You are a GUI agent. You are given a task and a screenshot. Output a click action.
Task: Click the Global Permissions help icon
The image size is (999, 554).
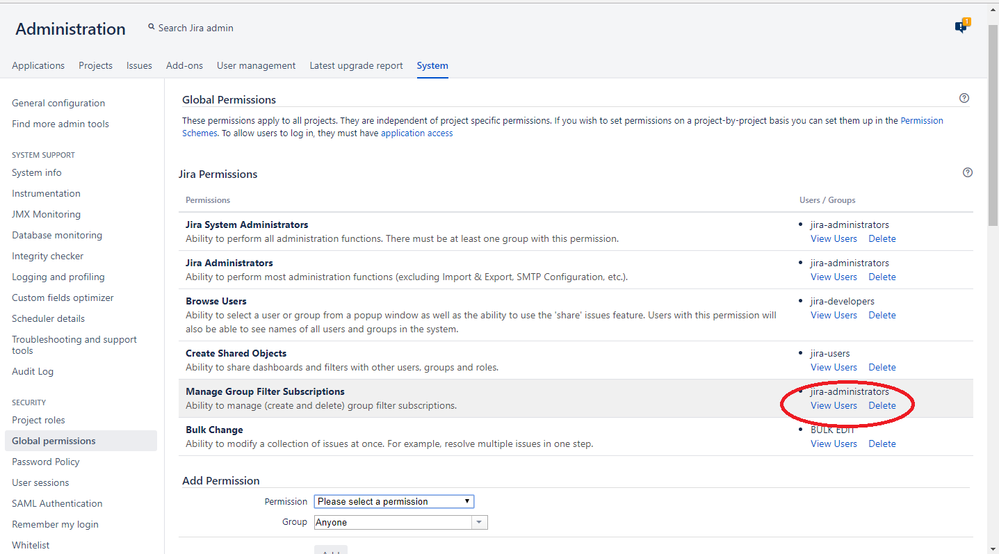click(964, 98)
